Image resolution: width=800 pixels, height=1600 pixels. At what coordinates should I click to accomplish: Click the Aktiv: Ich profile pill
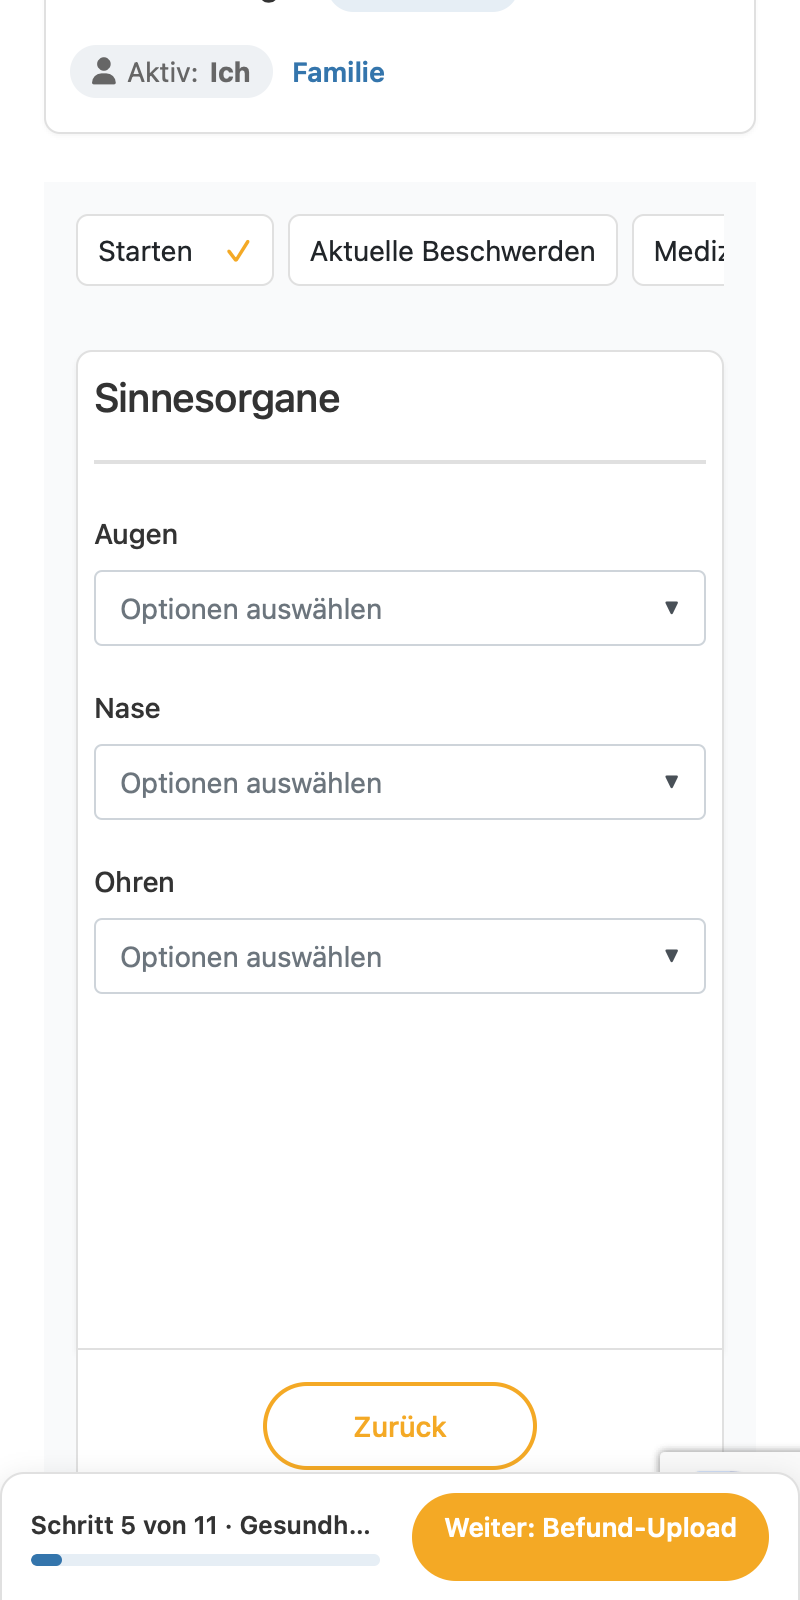171,72
